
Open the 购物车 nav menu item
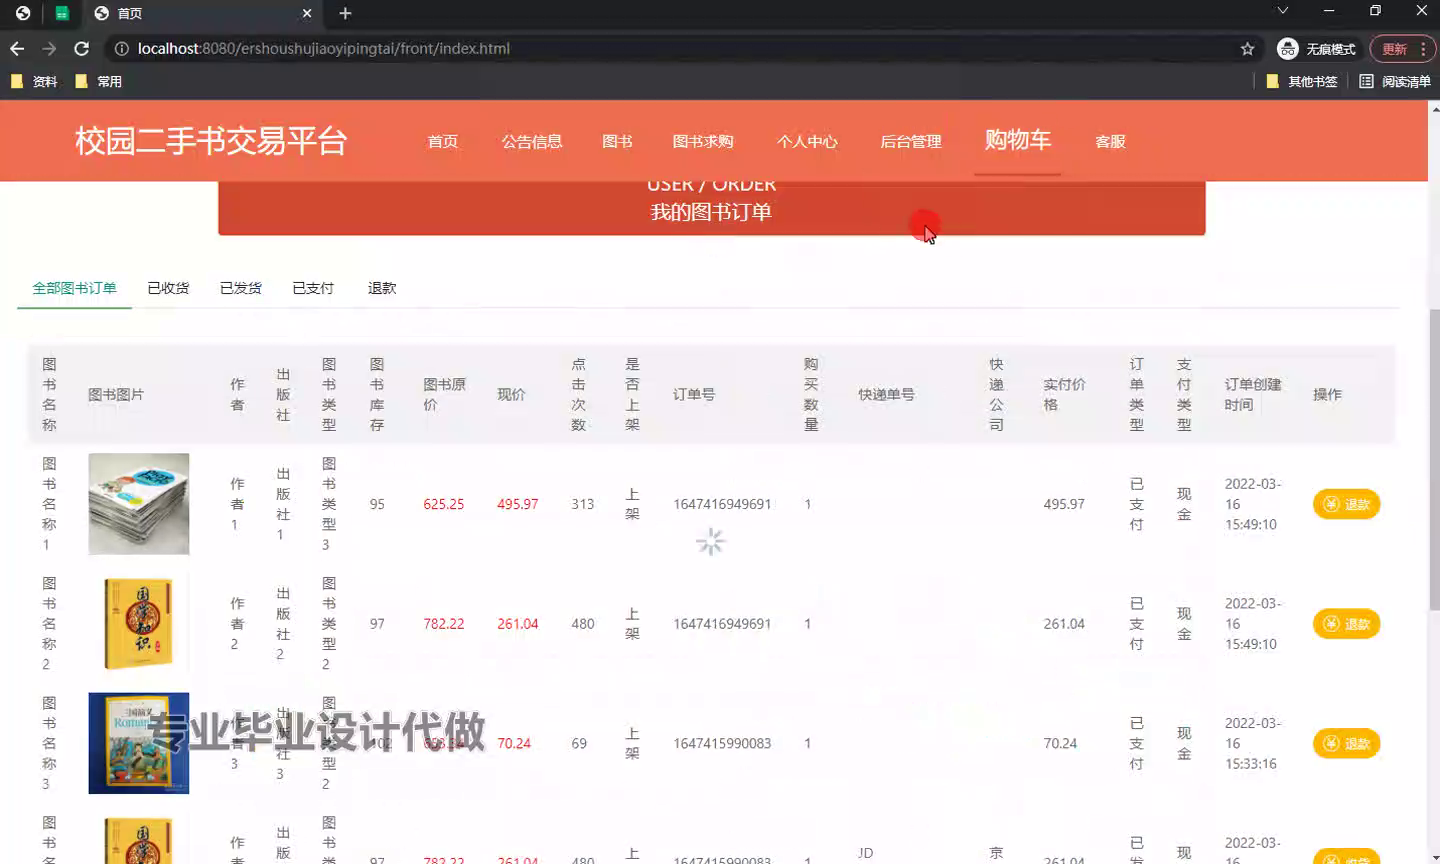click(x=1018, y=140)
